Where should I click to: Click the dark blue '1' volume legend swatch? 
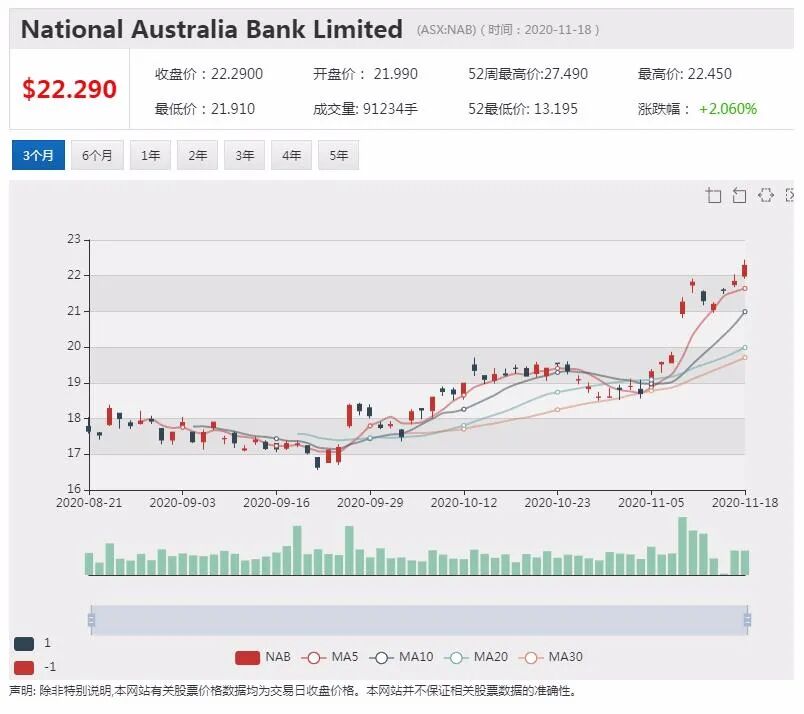pos(24,644)
